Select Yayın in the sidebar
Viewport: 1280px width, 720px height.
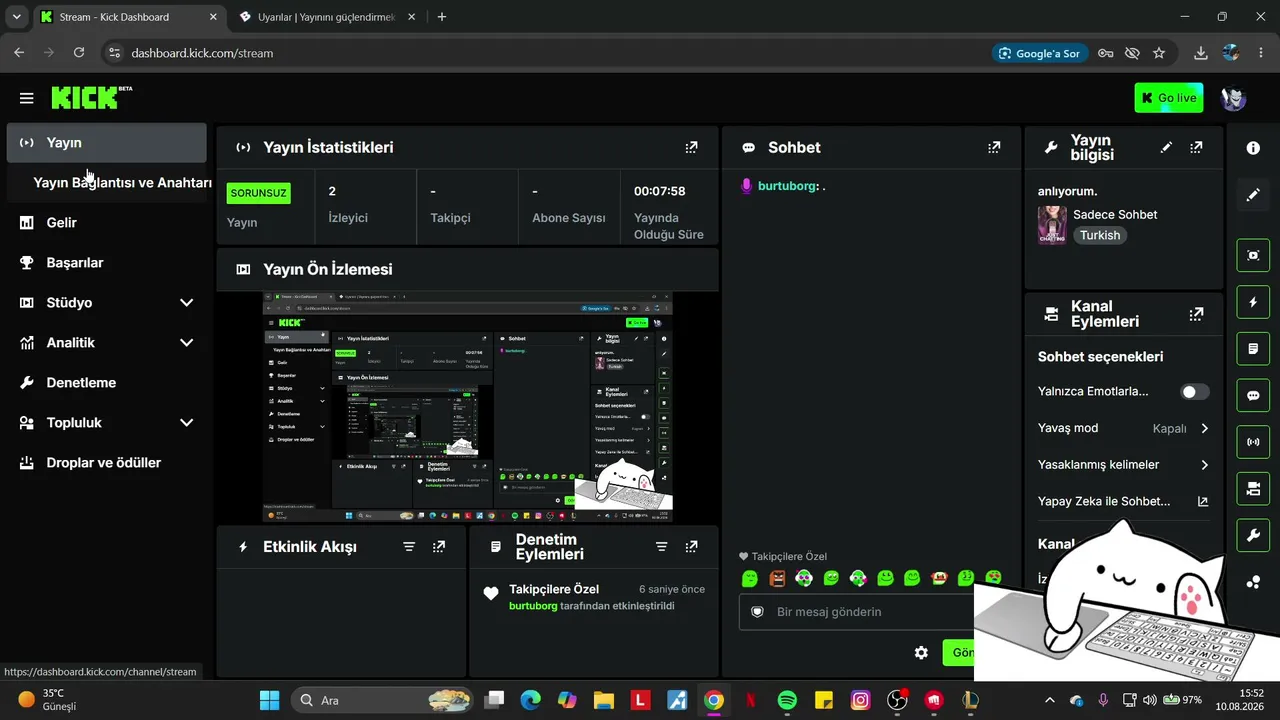106,143
